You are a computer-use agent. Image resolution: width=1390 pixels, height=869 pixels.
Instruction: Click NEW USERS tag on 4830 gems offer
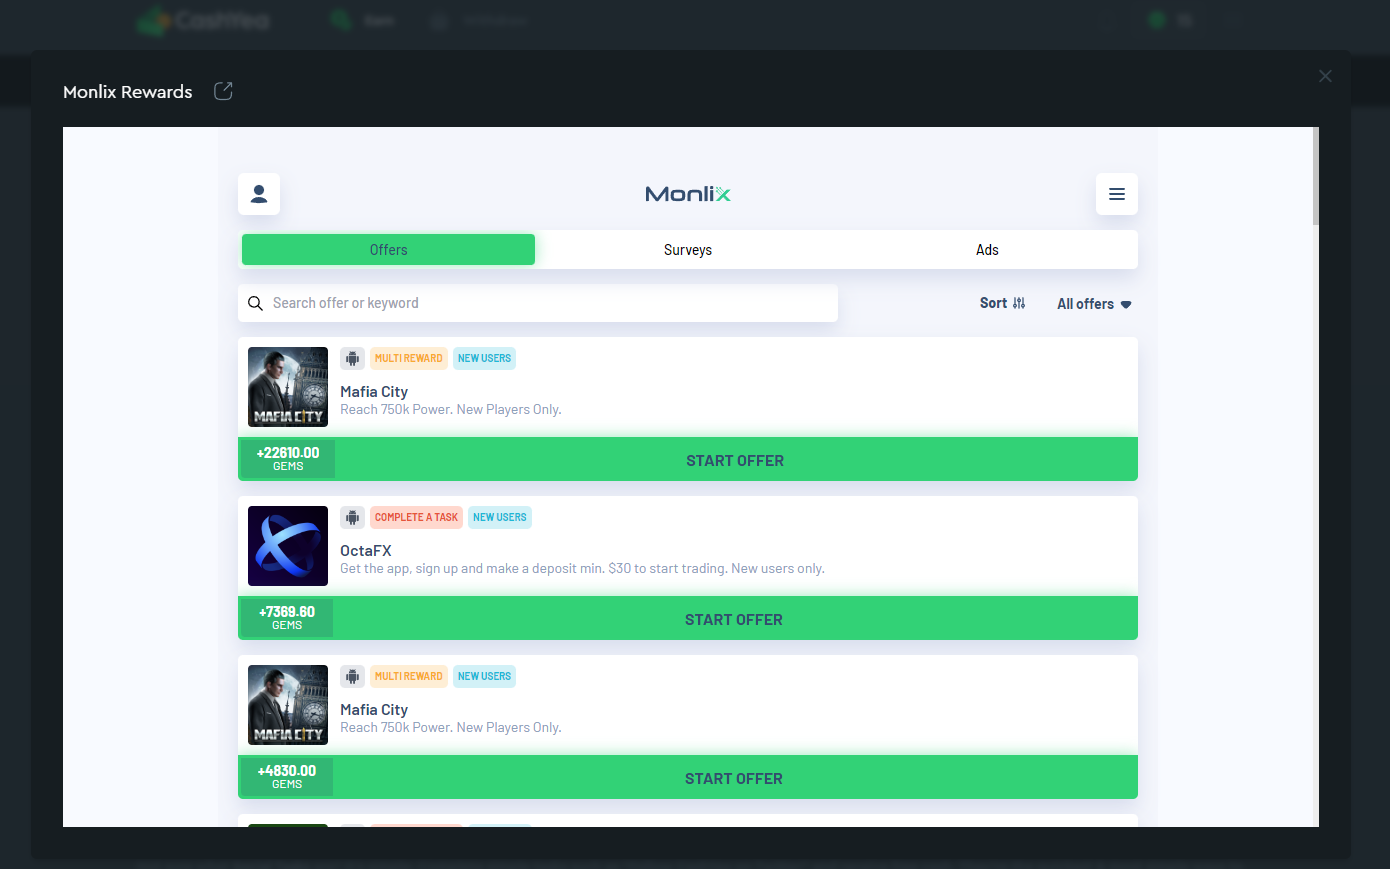pos(484,676)
